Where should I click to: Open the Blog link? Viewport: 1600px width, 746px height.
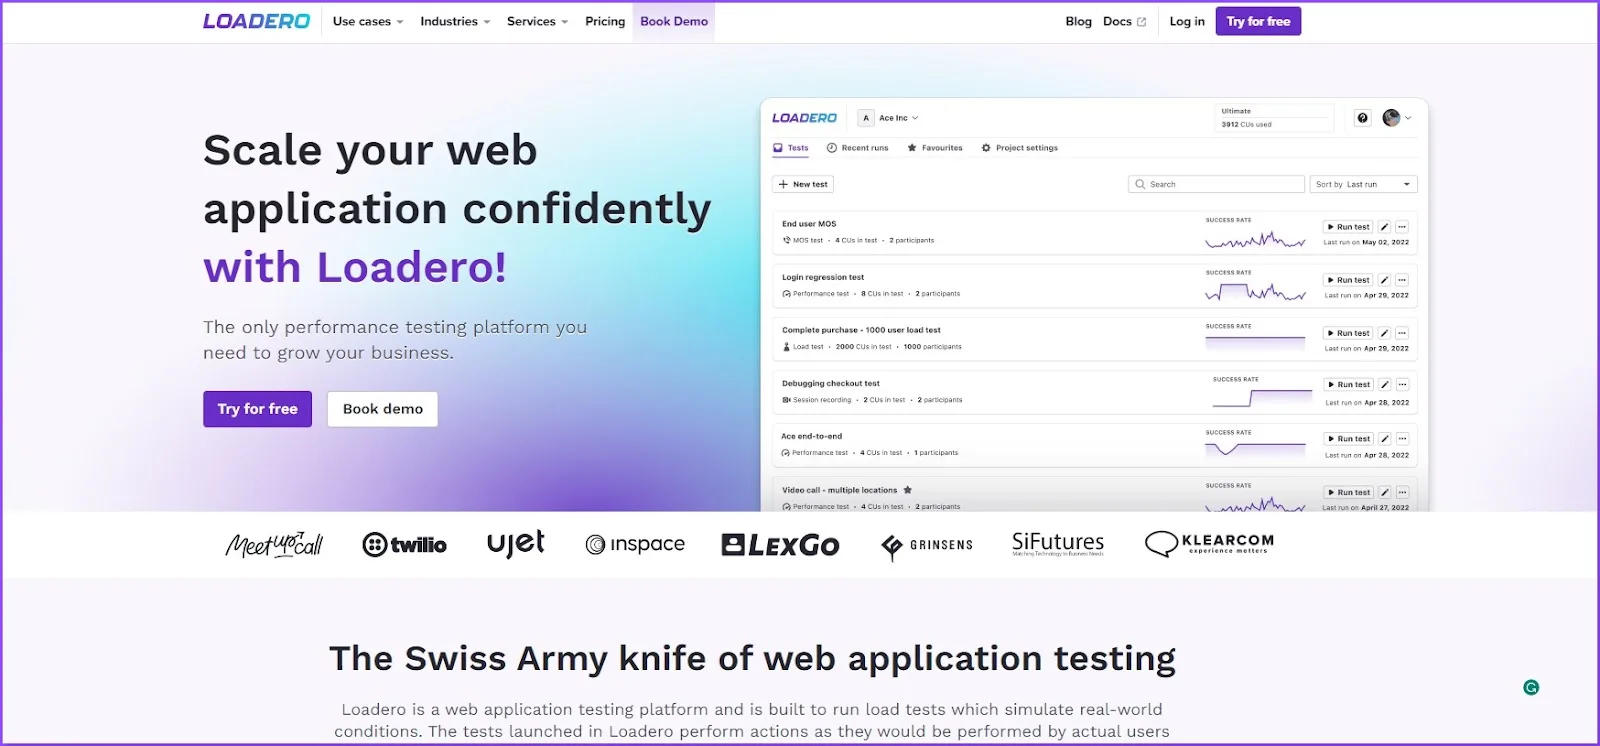point(1078,21)
